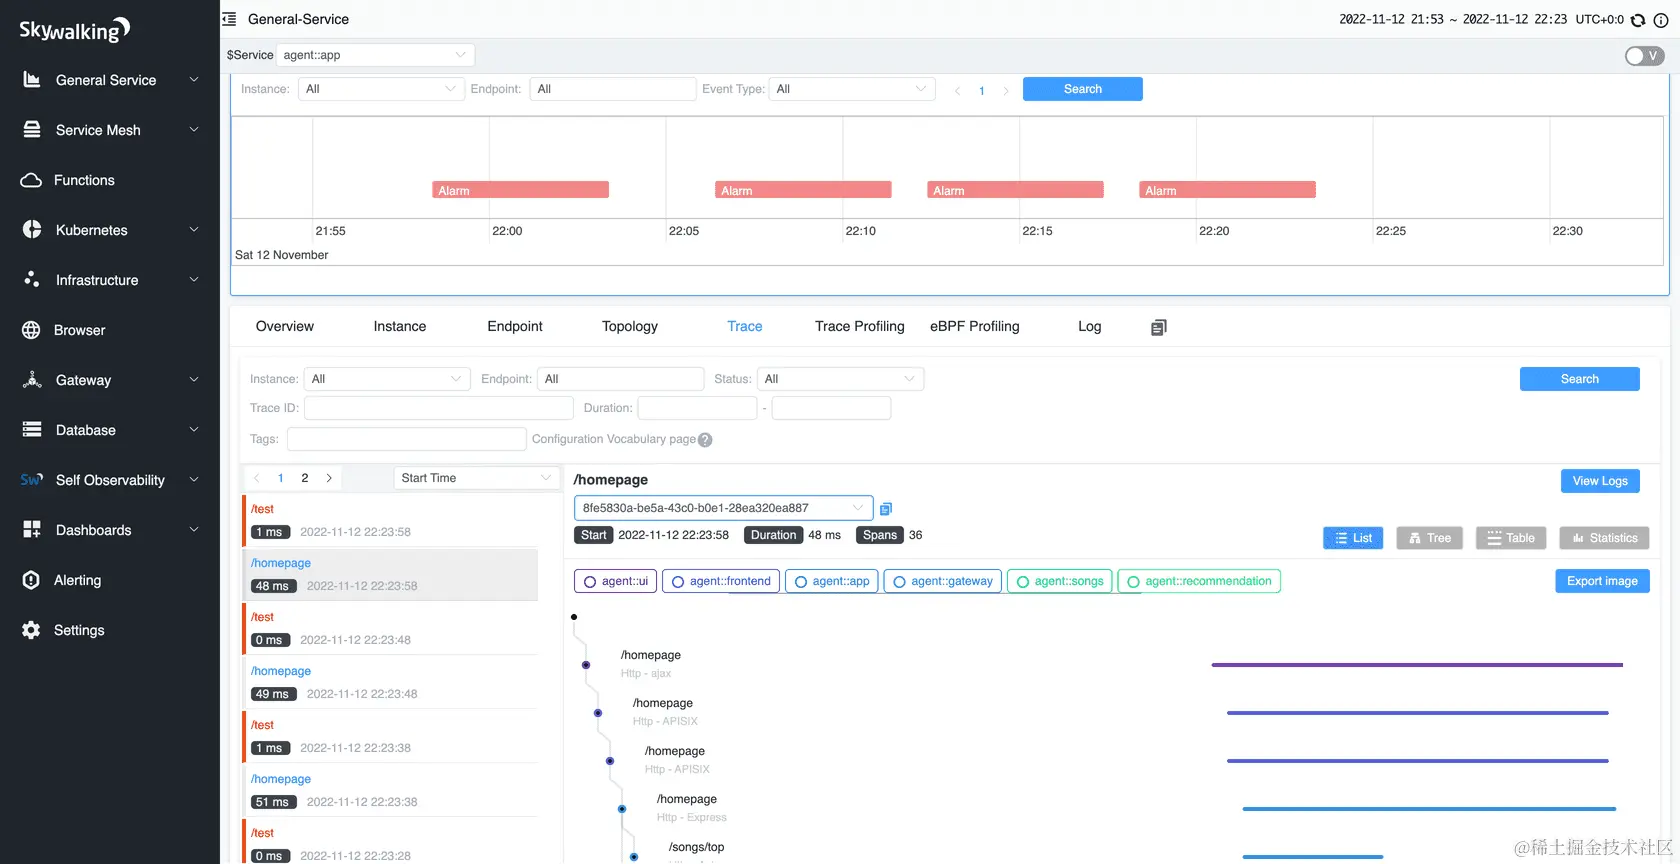Image resolution: width=1680 pixels, height=864 pixels.
Task: Click the Database sidebar icon
Action: [x=32, y=430]
